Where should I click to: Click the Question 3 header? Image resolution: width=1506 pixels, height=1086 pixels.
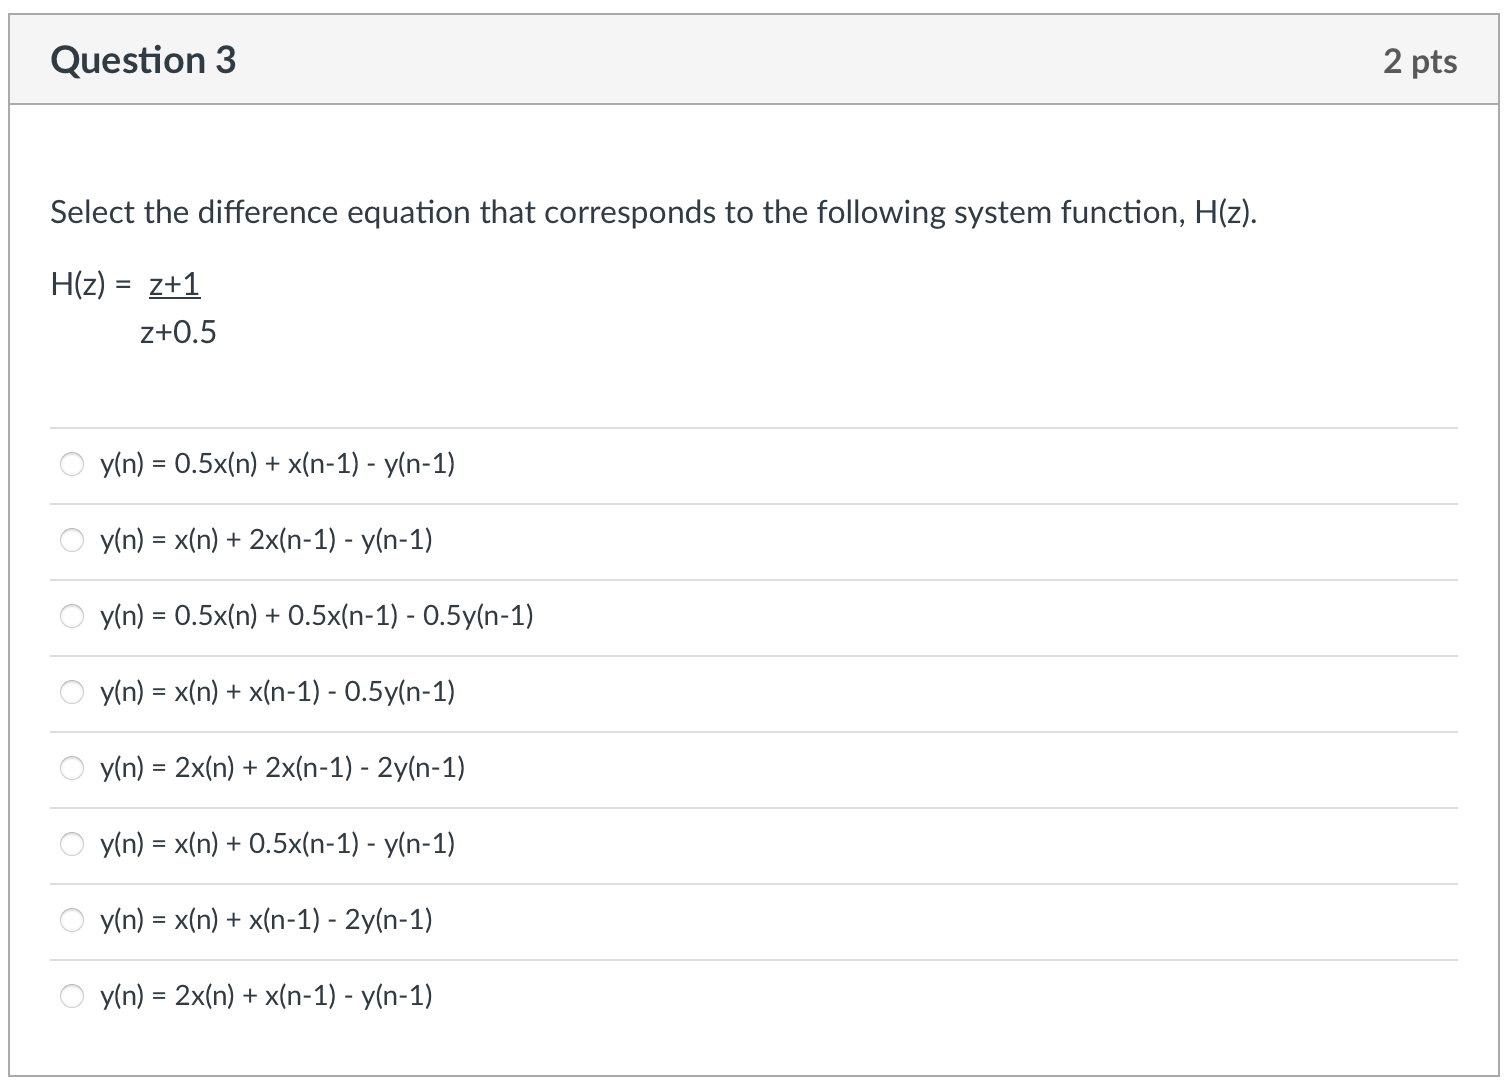coord(144,60)
